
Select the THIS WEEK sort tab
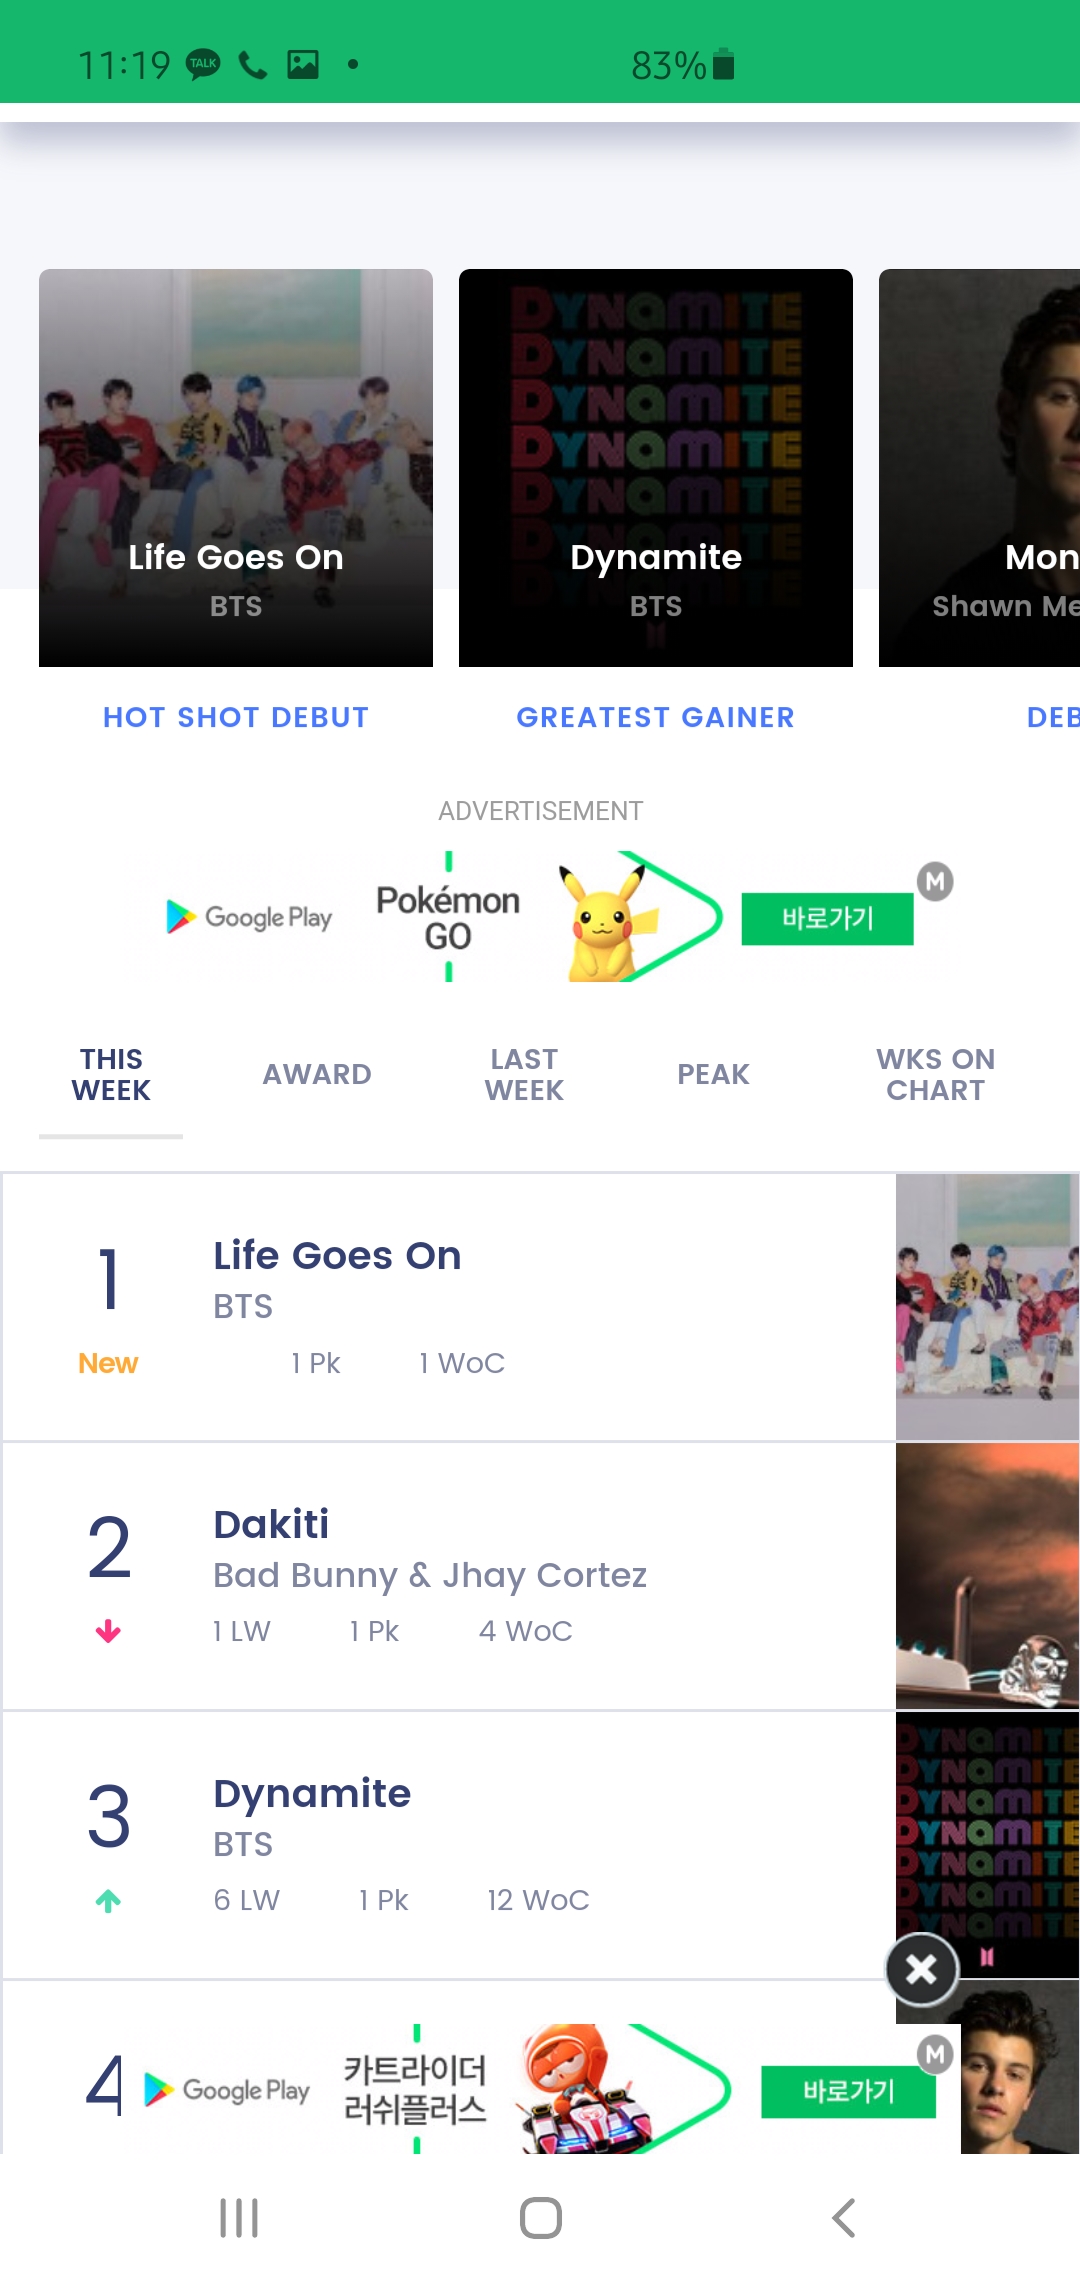(111, 1074)
